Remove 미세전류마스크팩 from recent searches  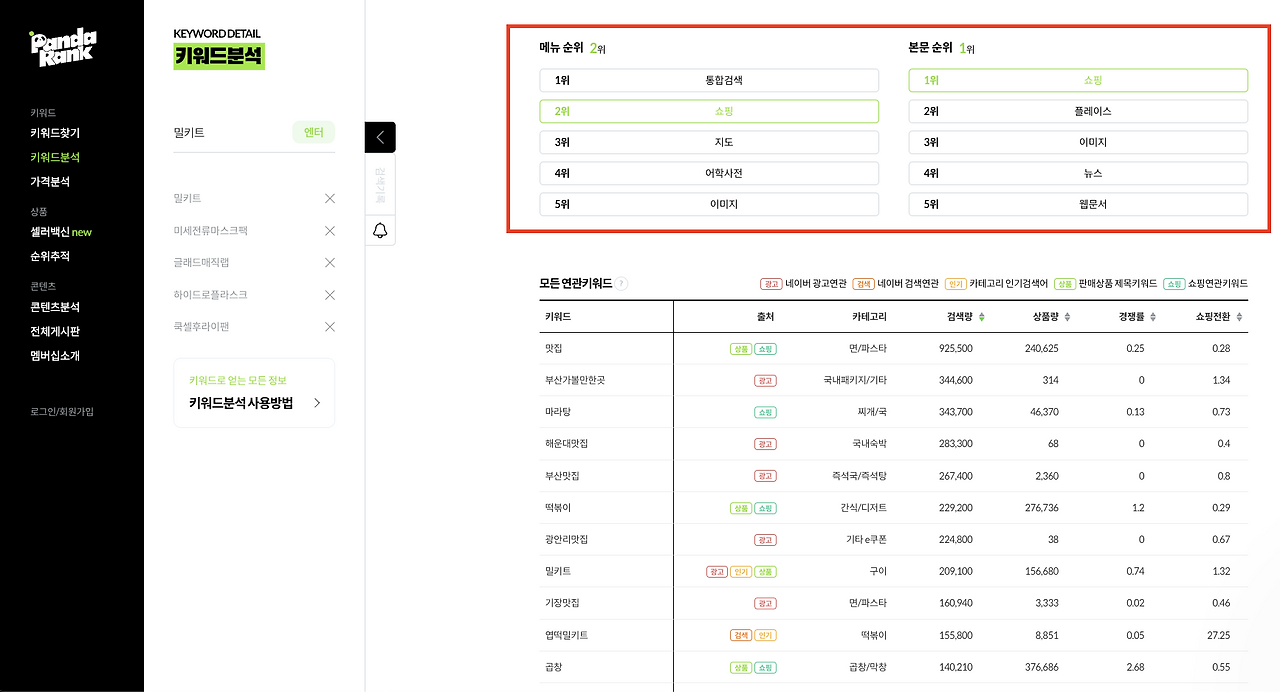[329, 230]
